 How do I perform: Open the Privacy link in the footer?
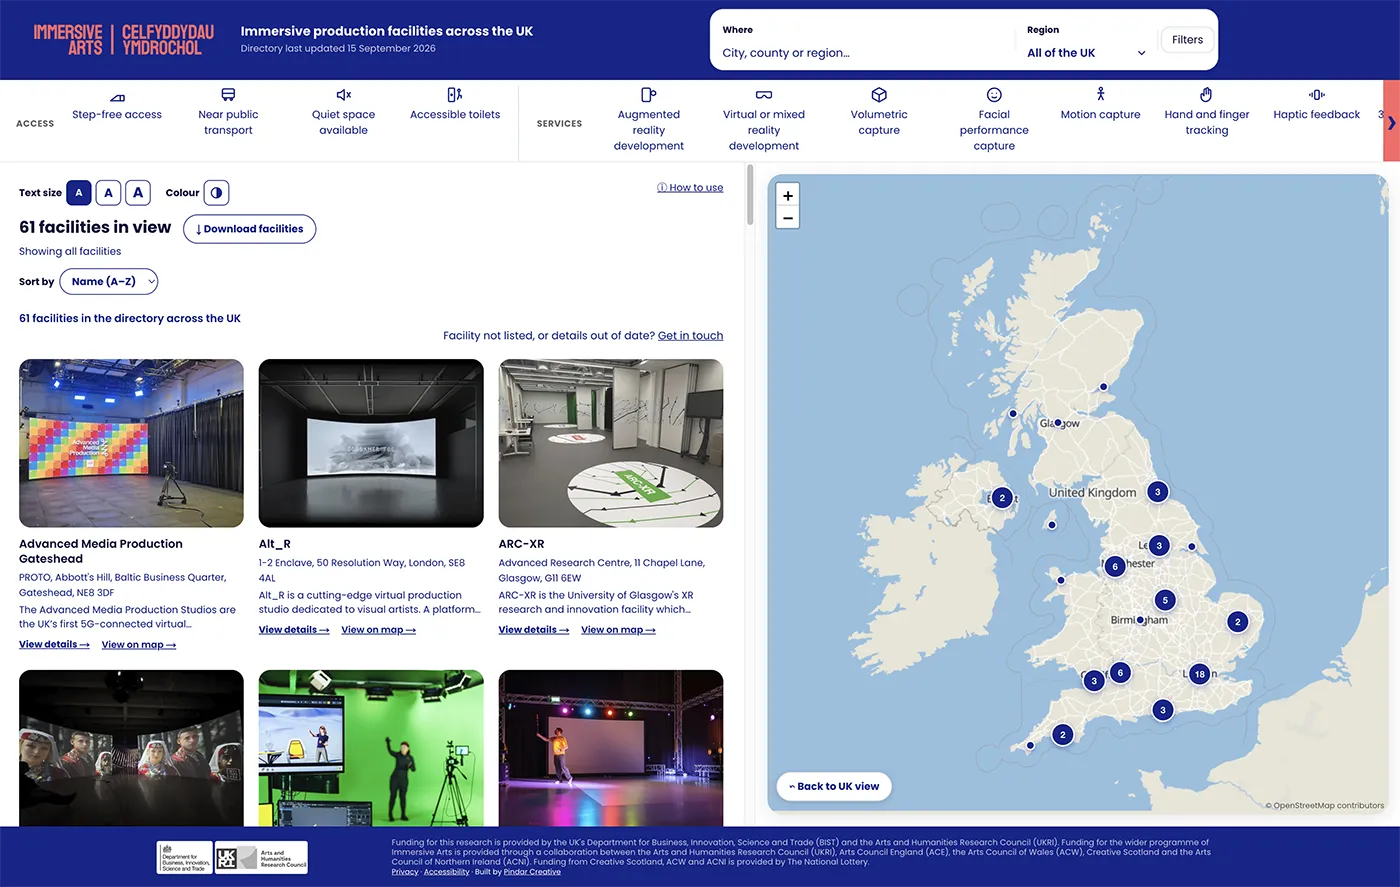tap(405, 872)
